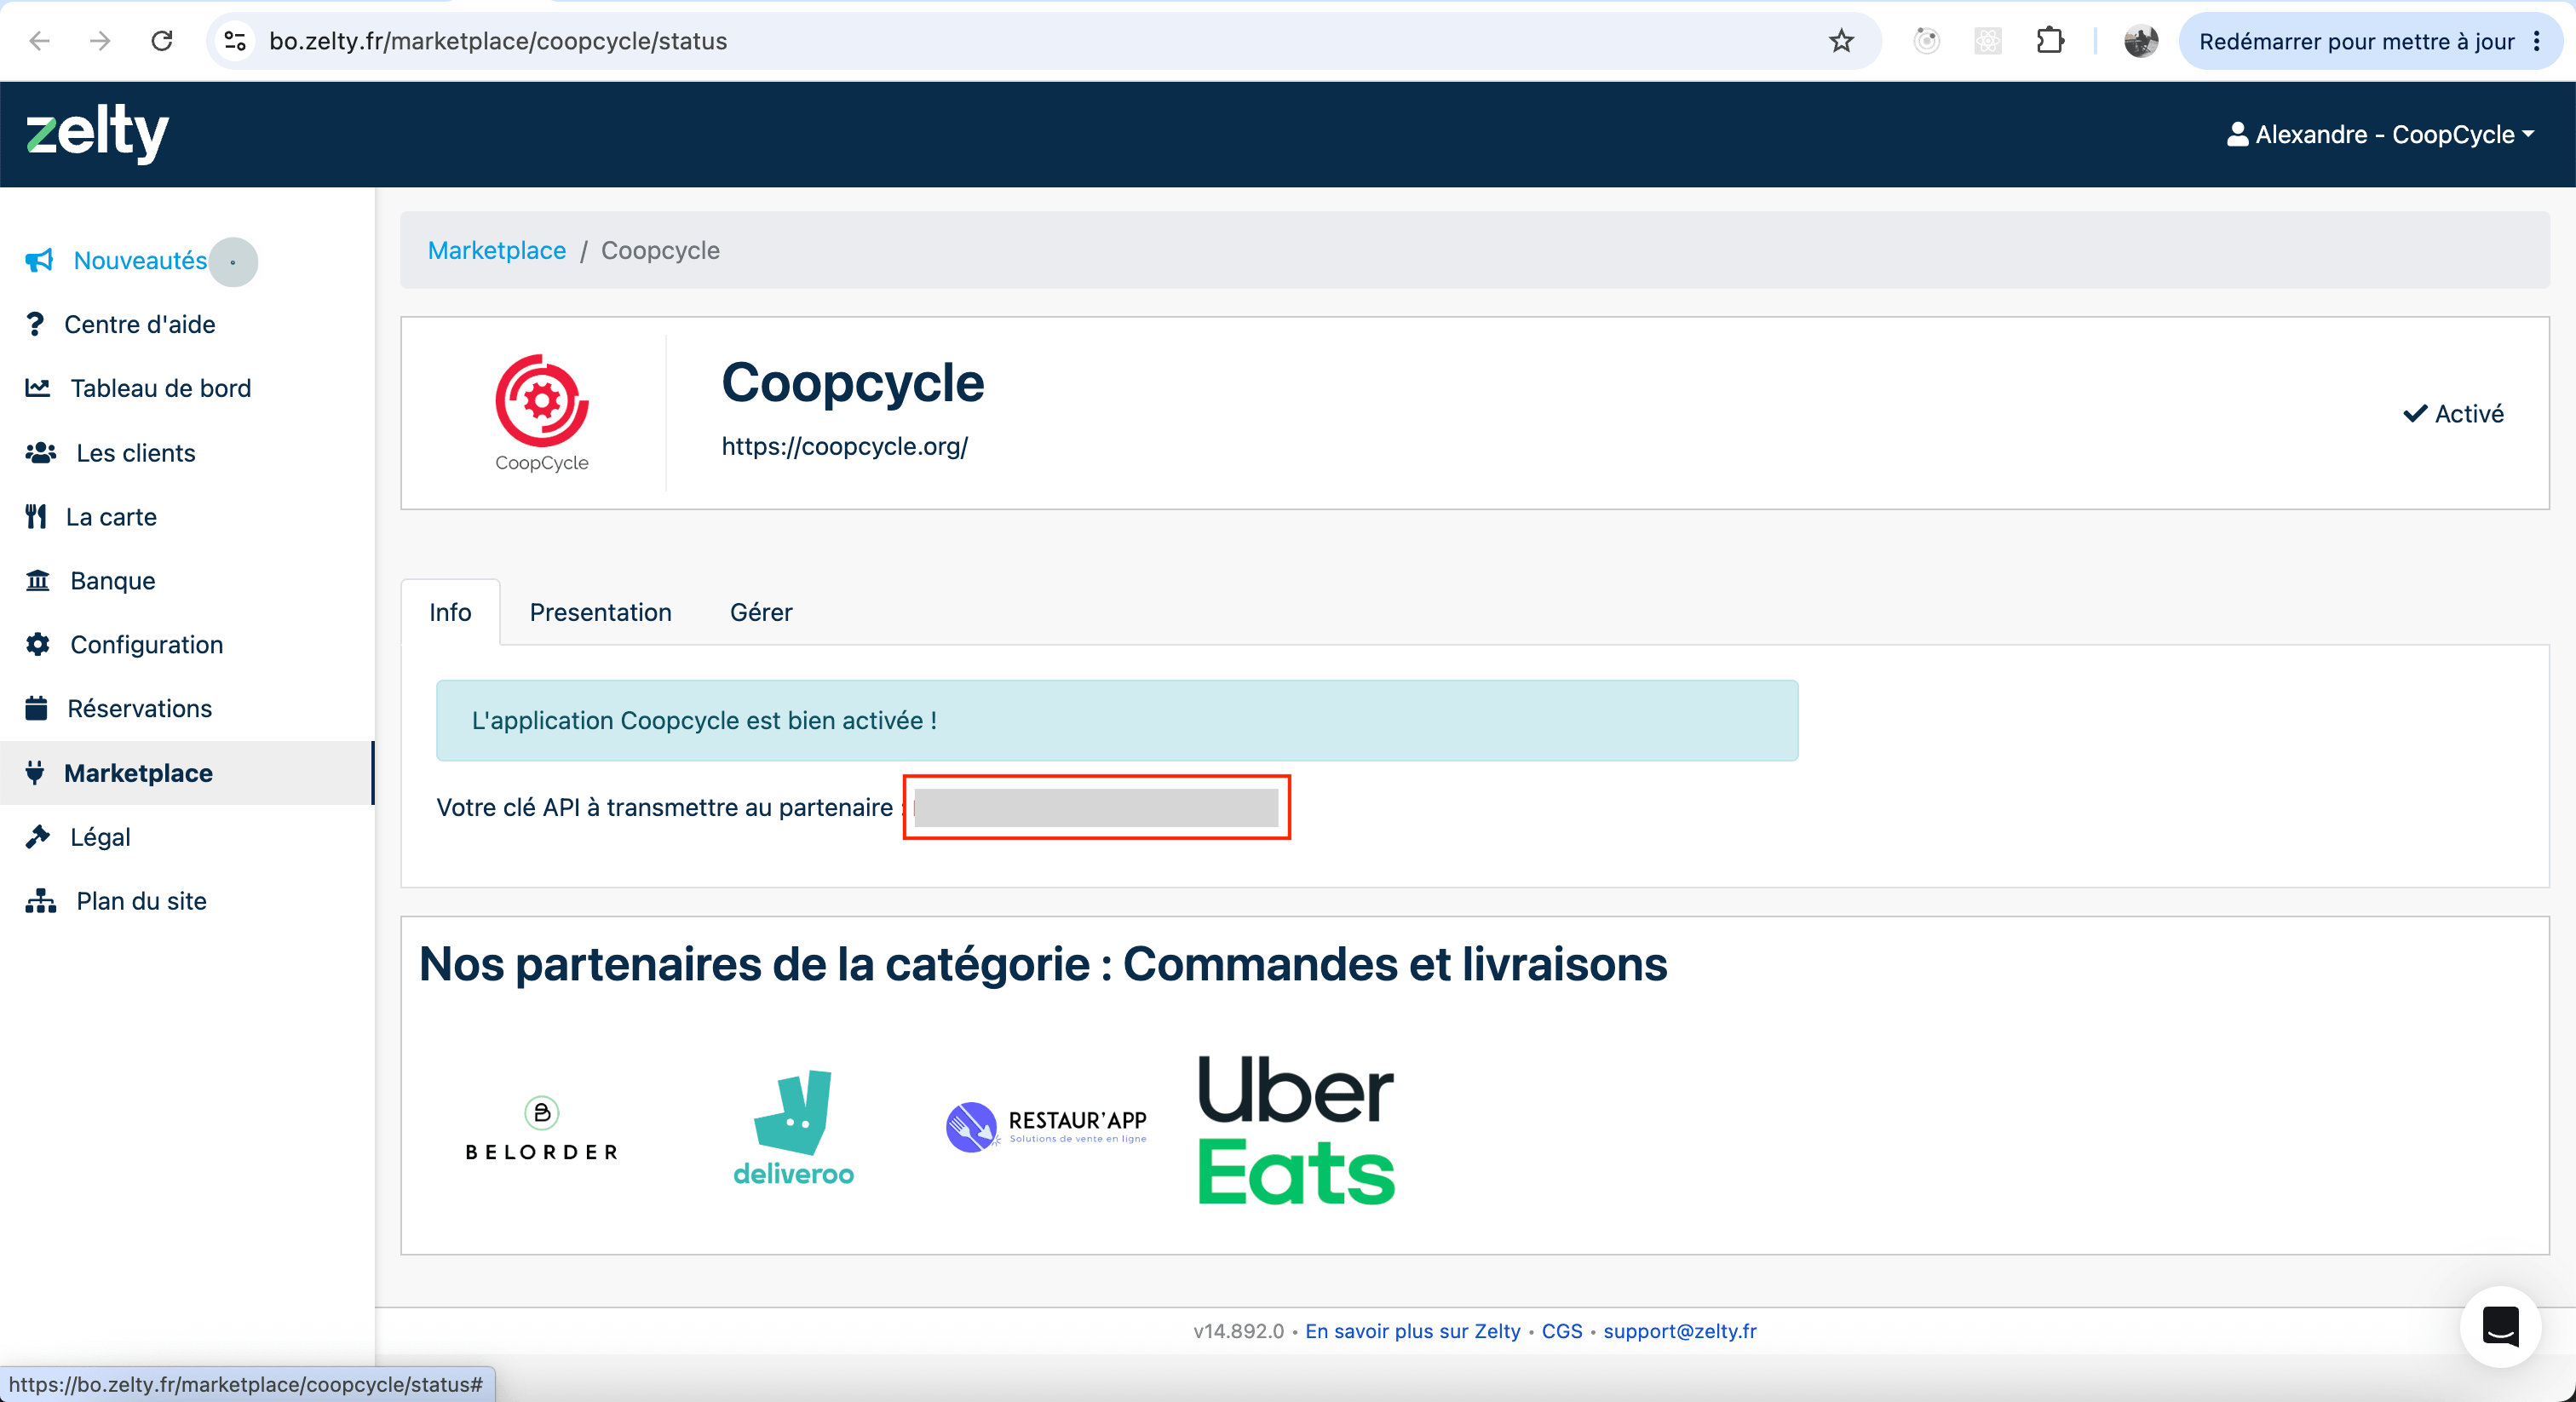The image size is (2576, 1402).
Task: Open Chrome profile avatar
Action: point(2141,41)
